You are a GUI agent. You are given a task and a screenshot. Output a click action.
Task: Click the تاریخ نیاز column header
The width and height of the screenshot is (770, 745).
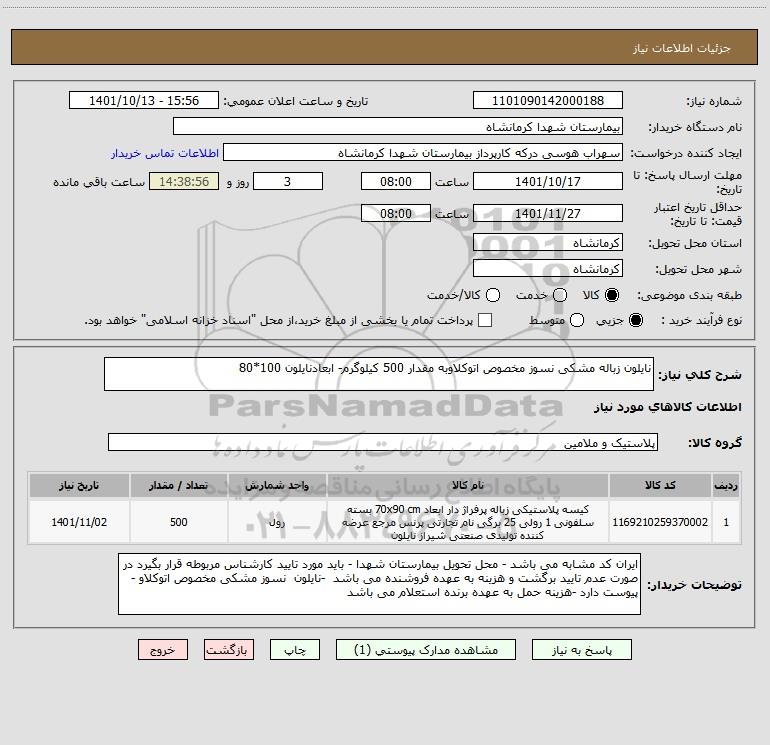tap(79, 485)
